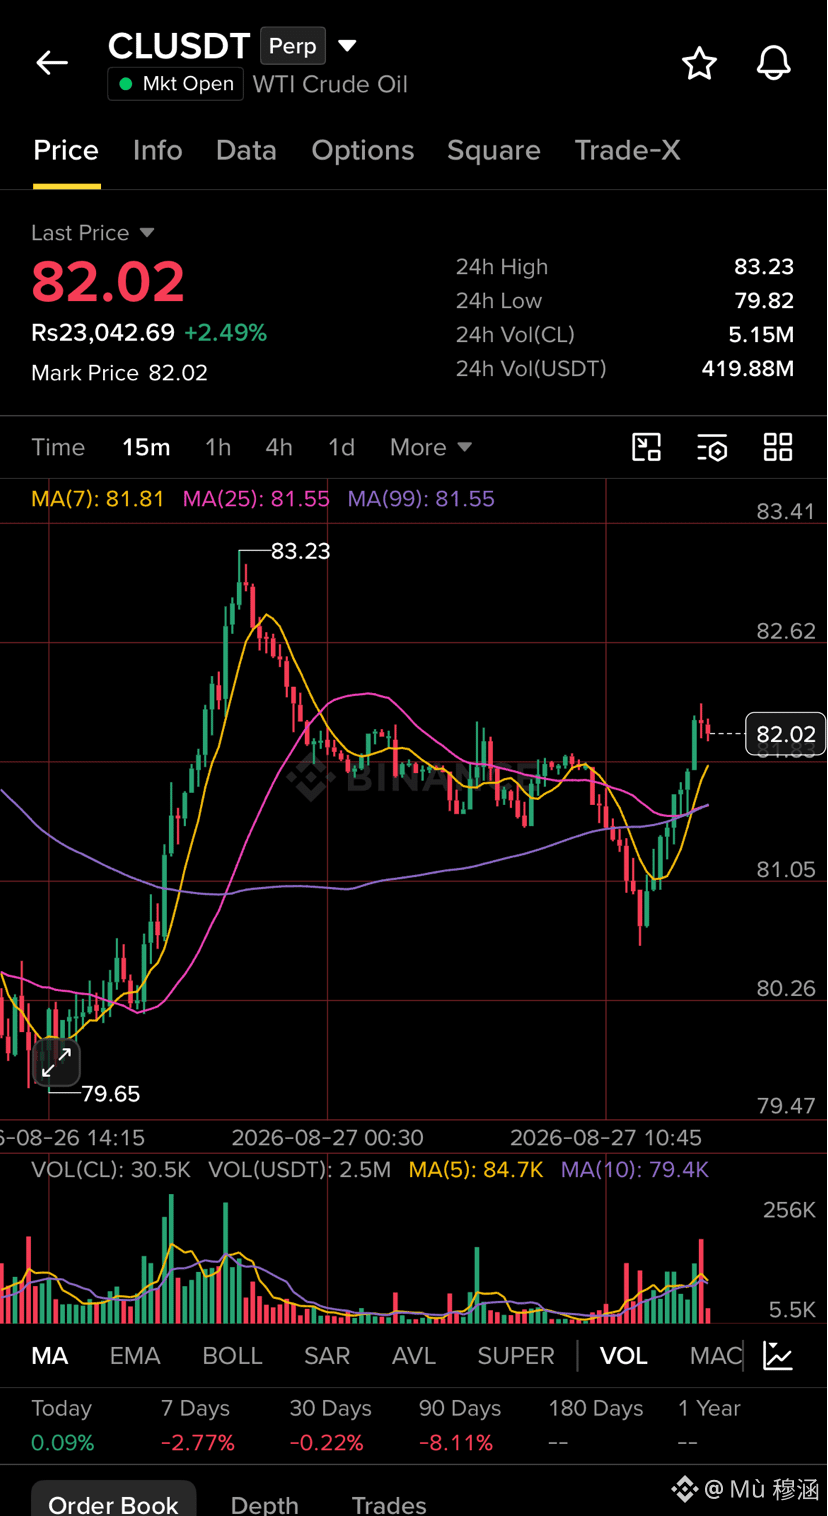Tap the 79.65 low marker on chart
The width and height of the screenshot is (828, 1516).
[x=111, y=1094]
